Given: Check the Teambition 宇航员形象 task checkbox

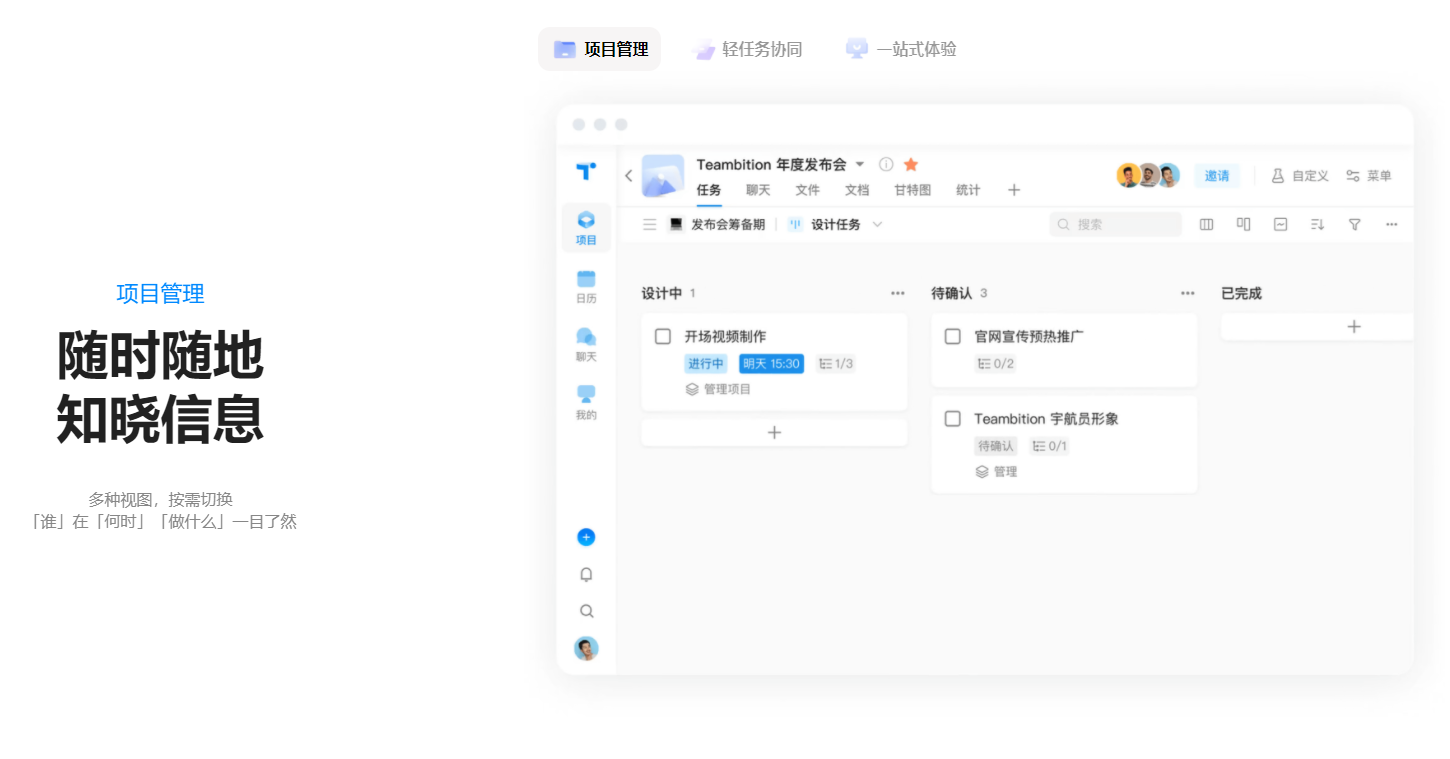Looking at the screenshot, I should tap(952, 419).
